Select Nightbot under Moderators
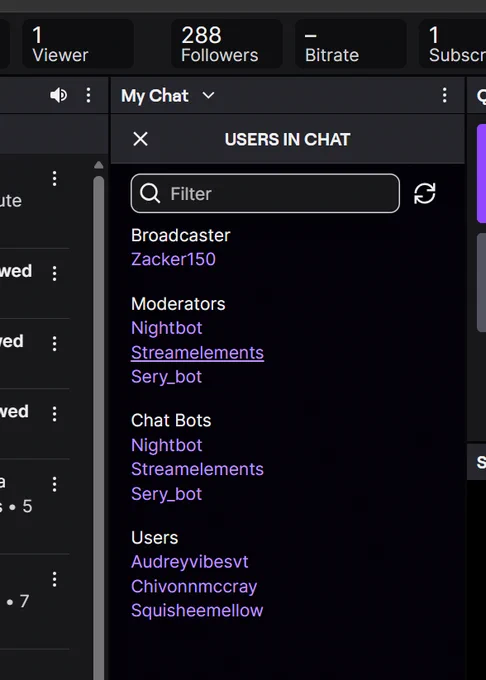This screenshot has height=680, width=486. click(x=166, y=328)
